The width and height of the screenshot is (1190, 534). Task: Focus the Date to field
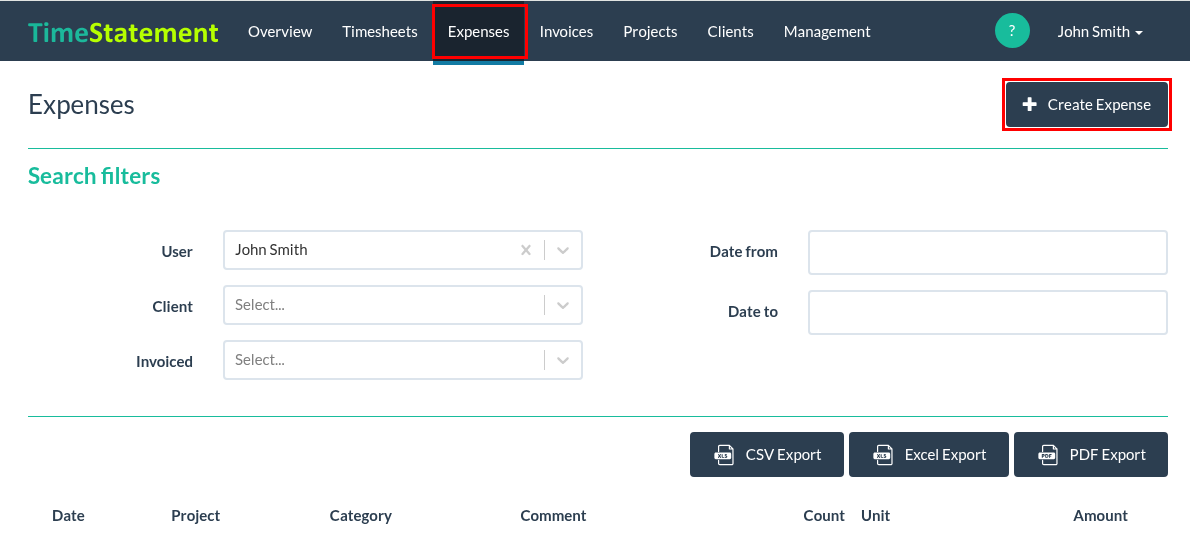pyautogui.click(x=987, y=313)
